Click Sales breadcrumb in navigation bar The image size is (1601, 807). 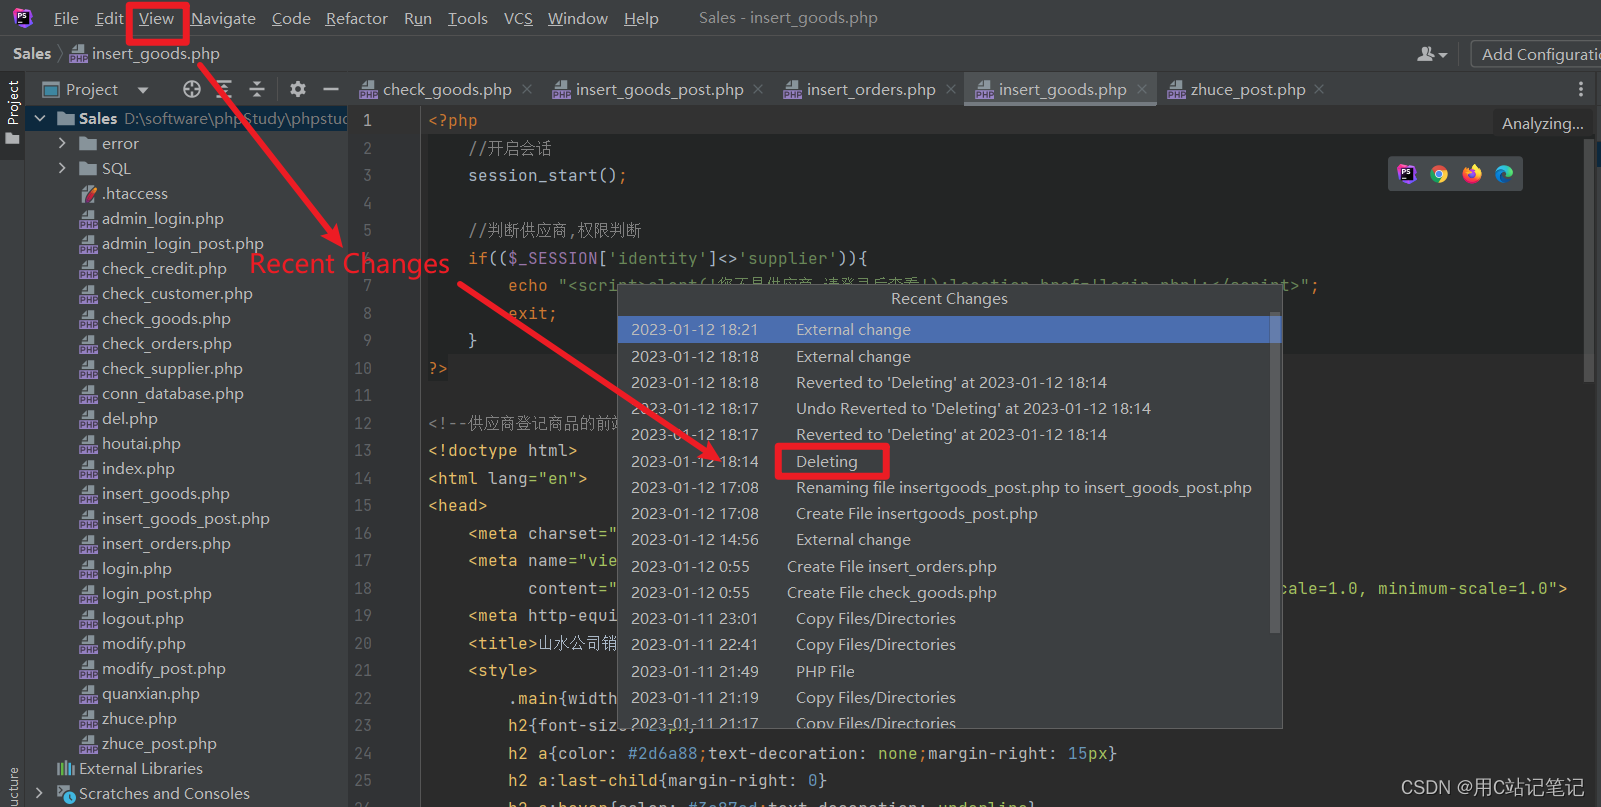coord(32,54)
